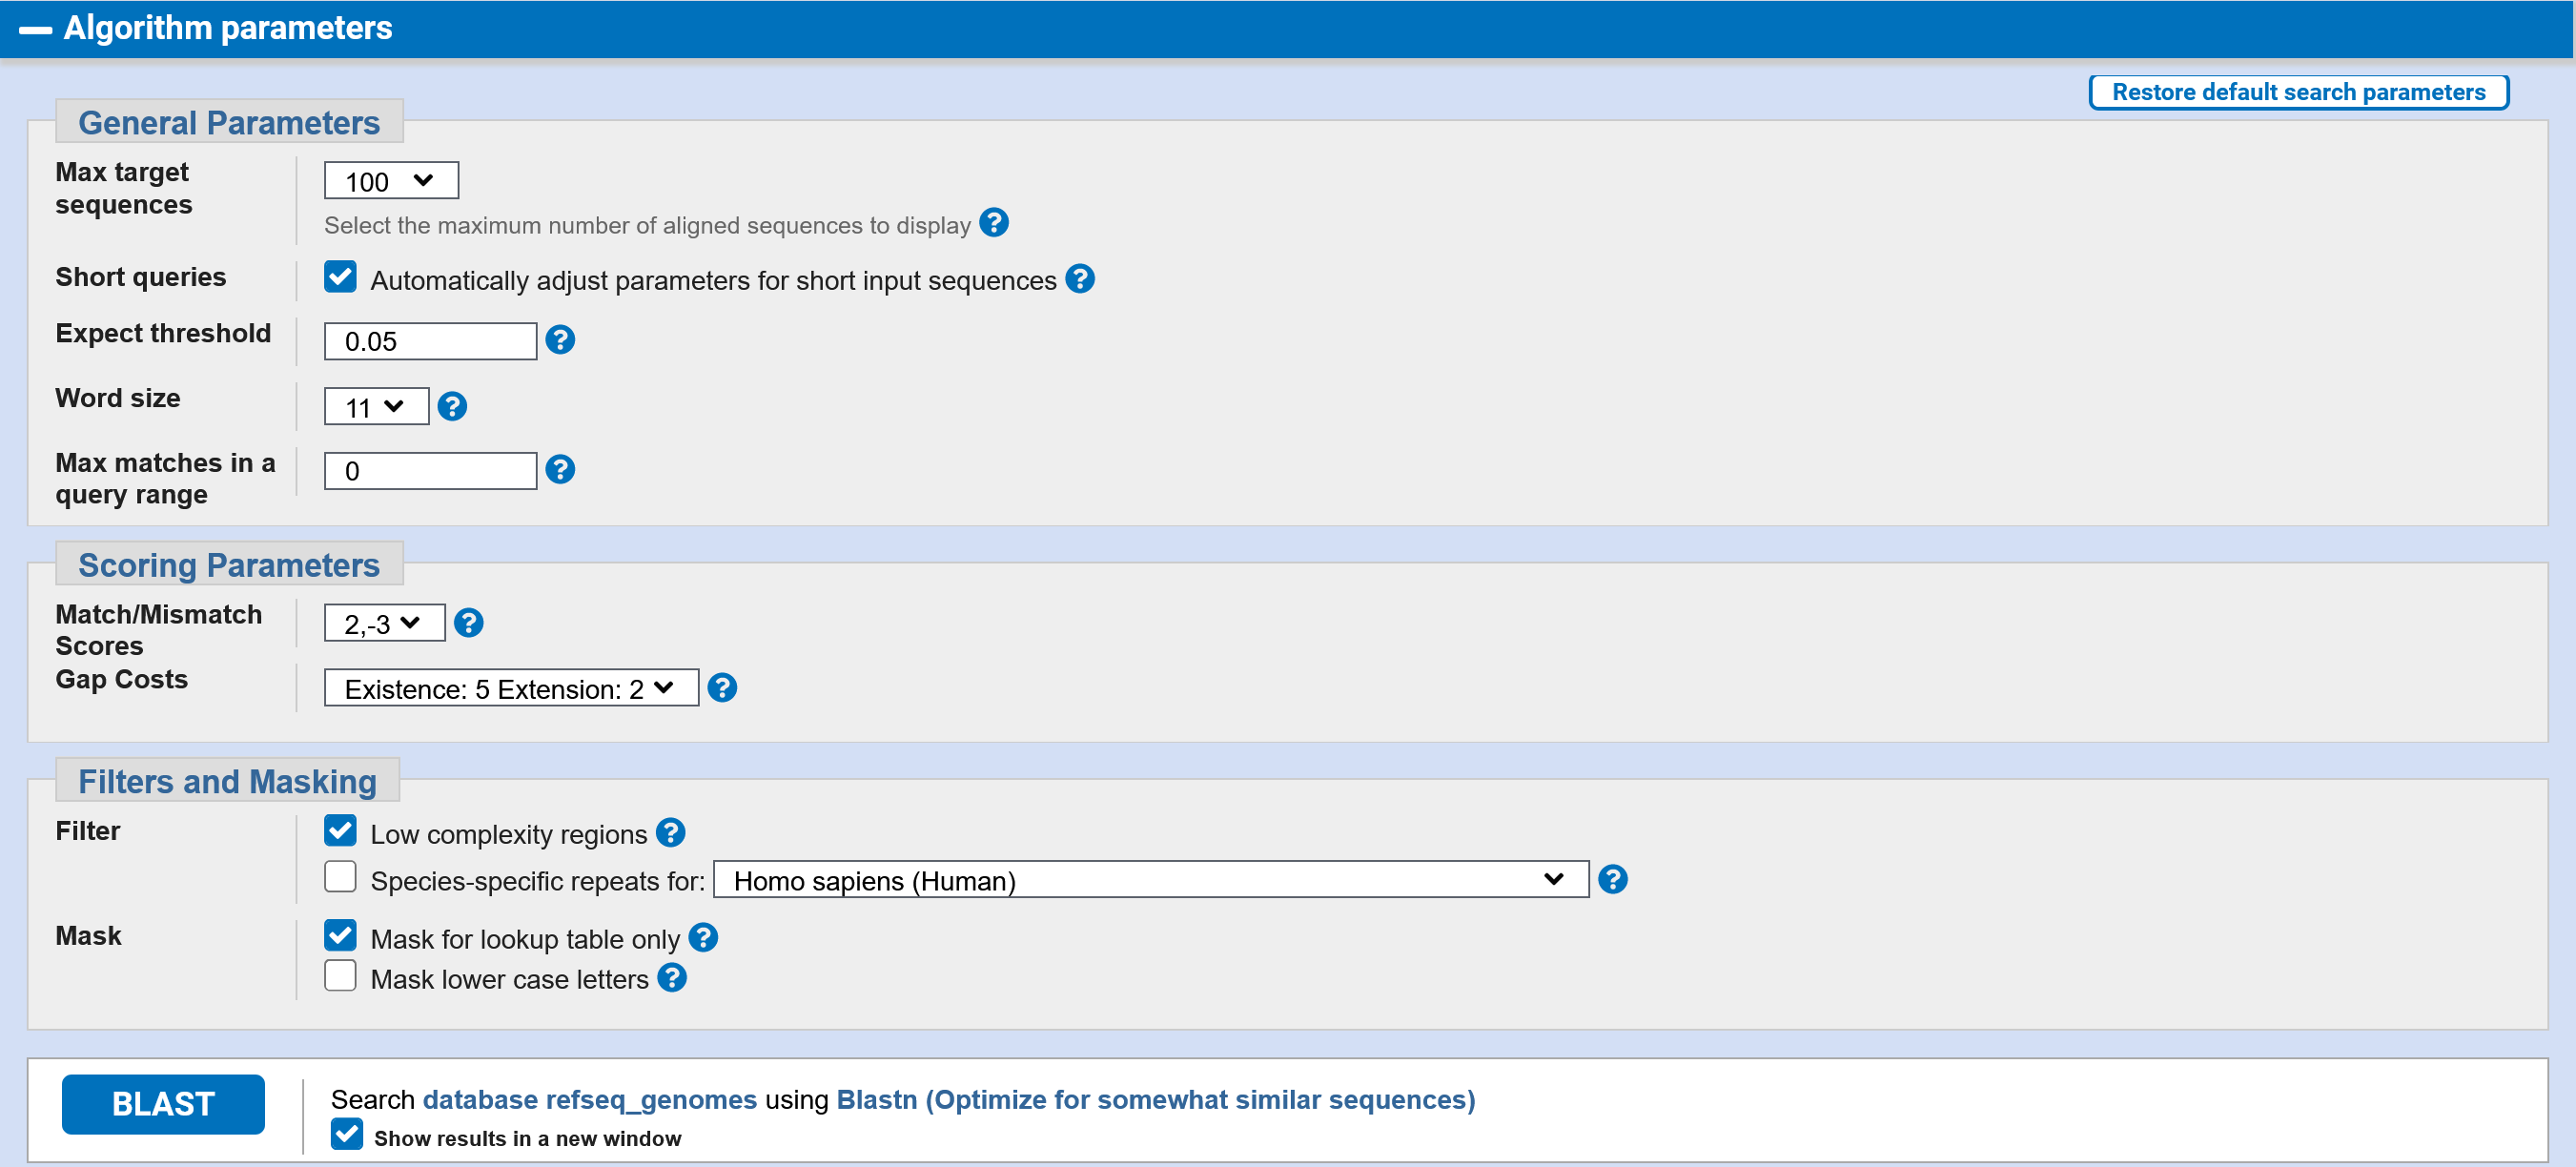
Task: Click help icon next to Max target sequences description
Action: pyautogui.click(x=993, y=223)
